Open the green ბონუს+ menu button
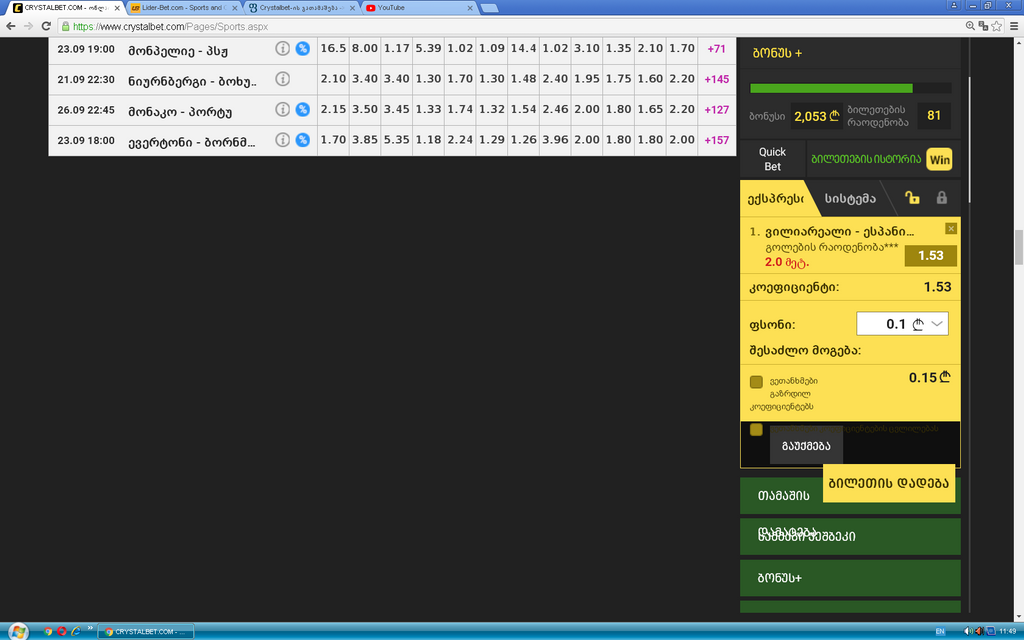1024x640 pixels. [850, 578]
